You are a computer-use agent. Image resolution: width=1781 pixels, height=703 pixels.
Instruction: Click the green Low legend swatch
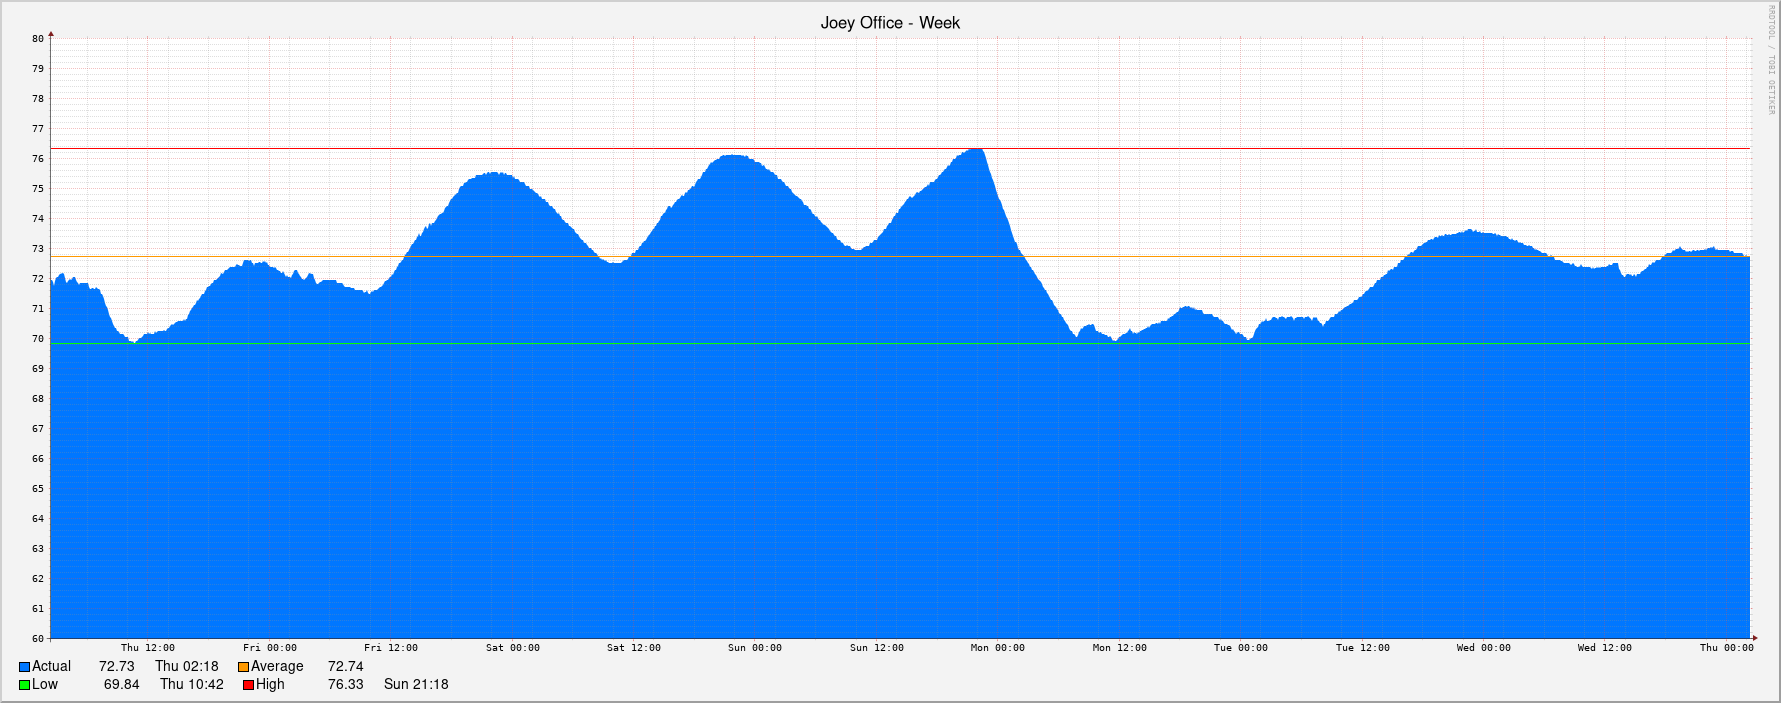click(24, 685)
